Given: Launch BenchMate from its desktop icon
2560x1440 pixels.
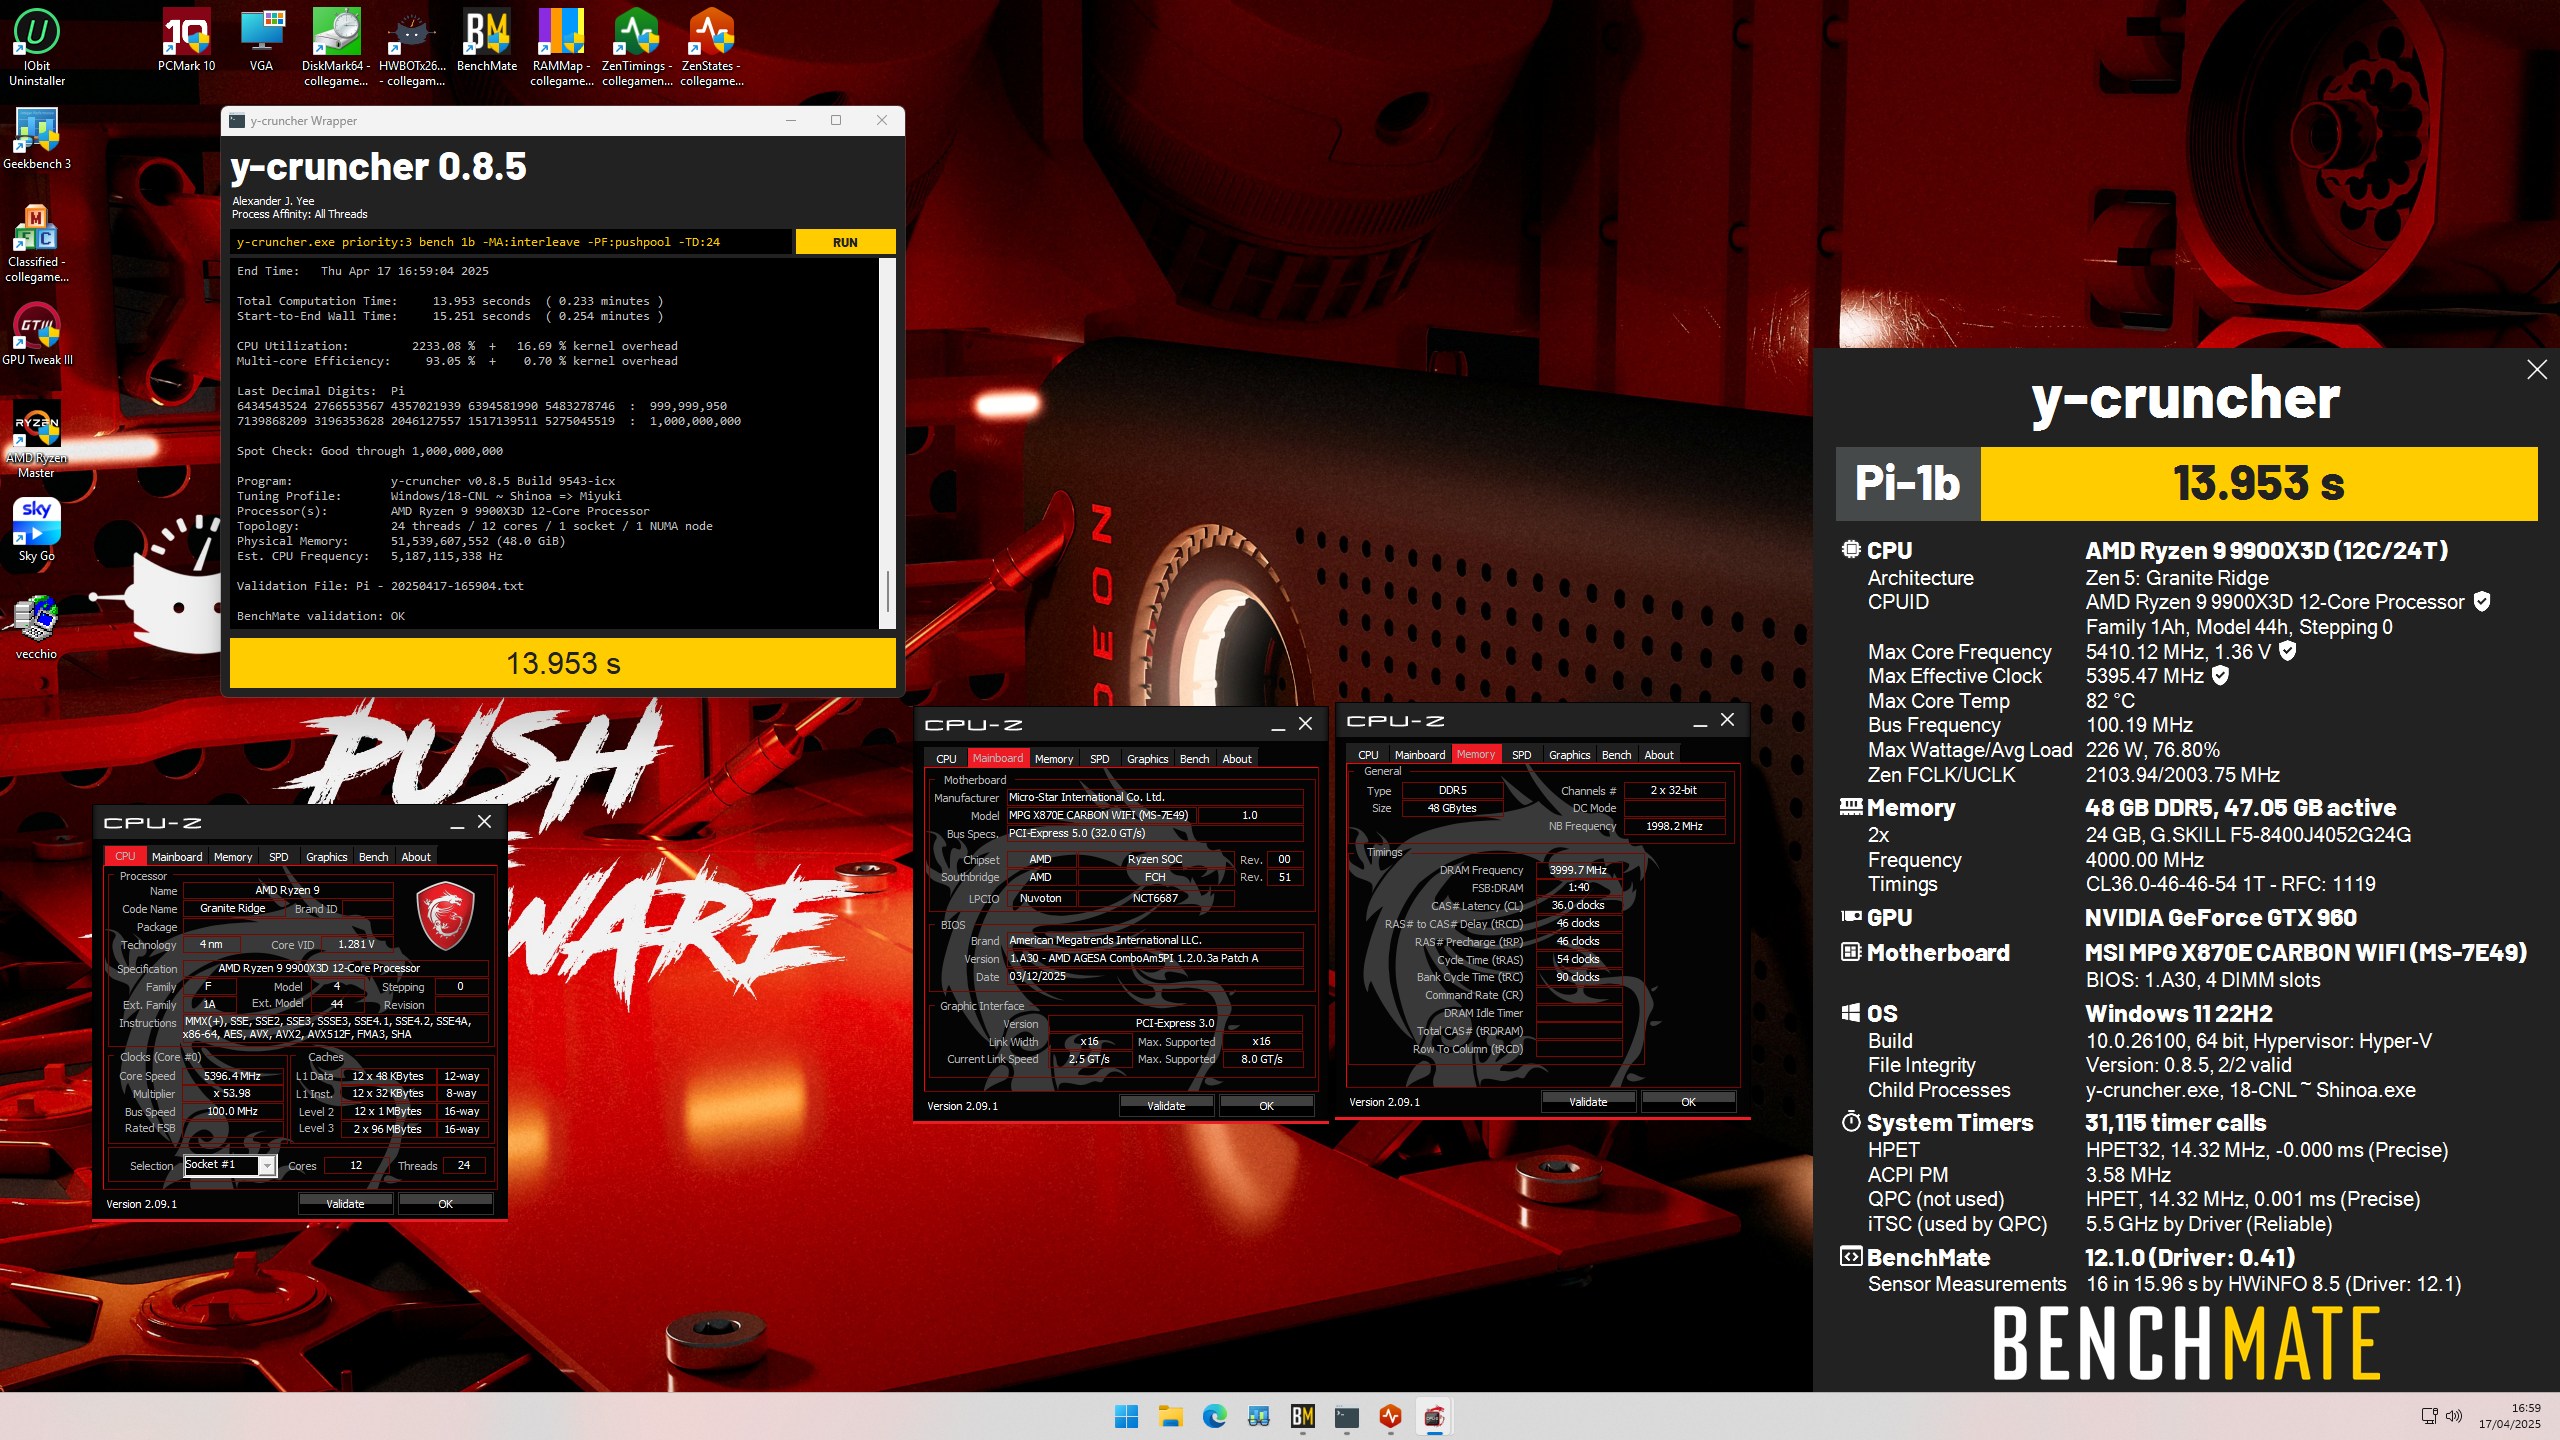Looking at the screenshot, I should [487, 40].
